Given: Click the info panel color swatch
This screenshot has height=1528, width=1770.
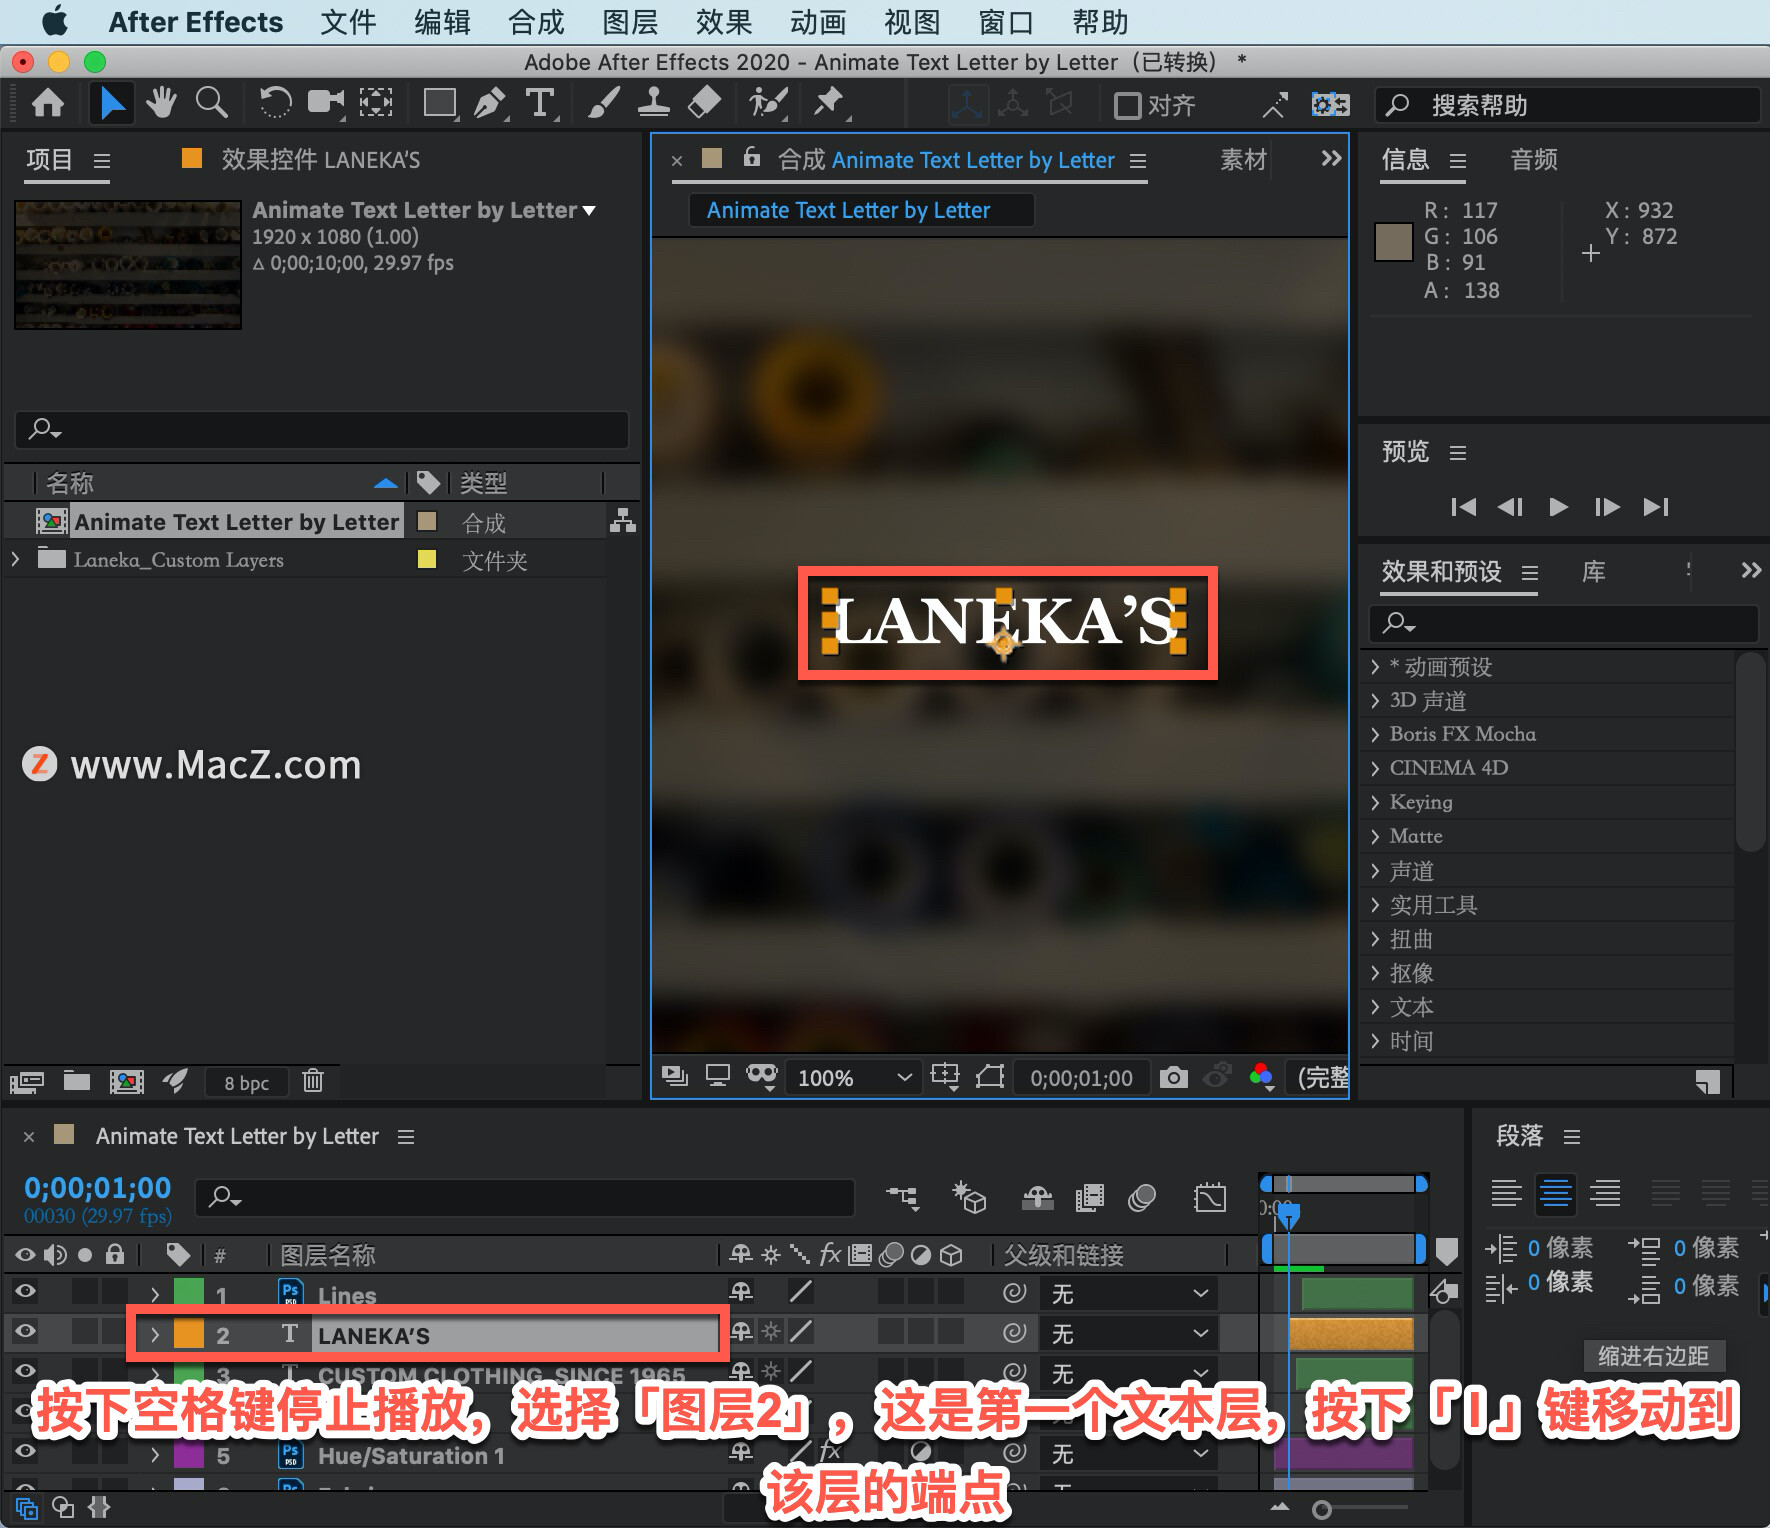Looking at the screenshot, I should tap(1393, 242).
